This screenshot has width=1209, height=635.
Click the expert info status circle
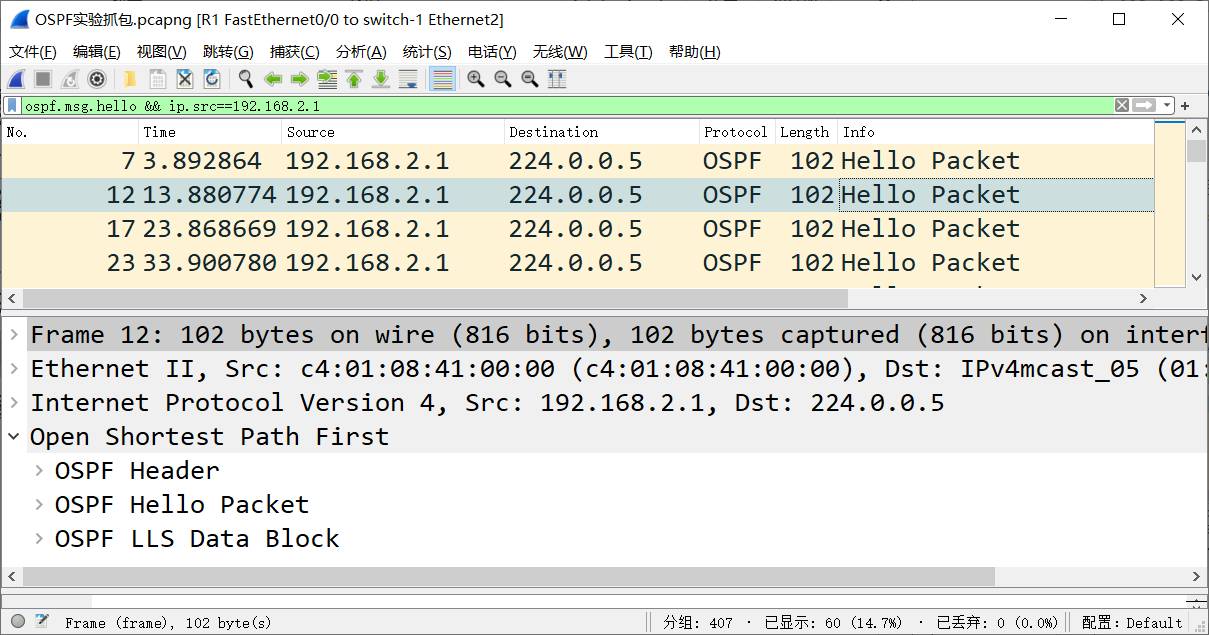coord(17,622)
